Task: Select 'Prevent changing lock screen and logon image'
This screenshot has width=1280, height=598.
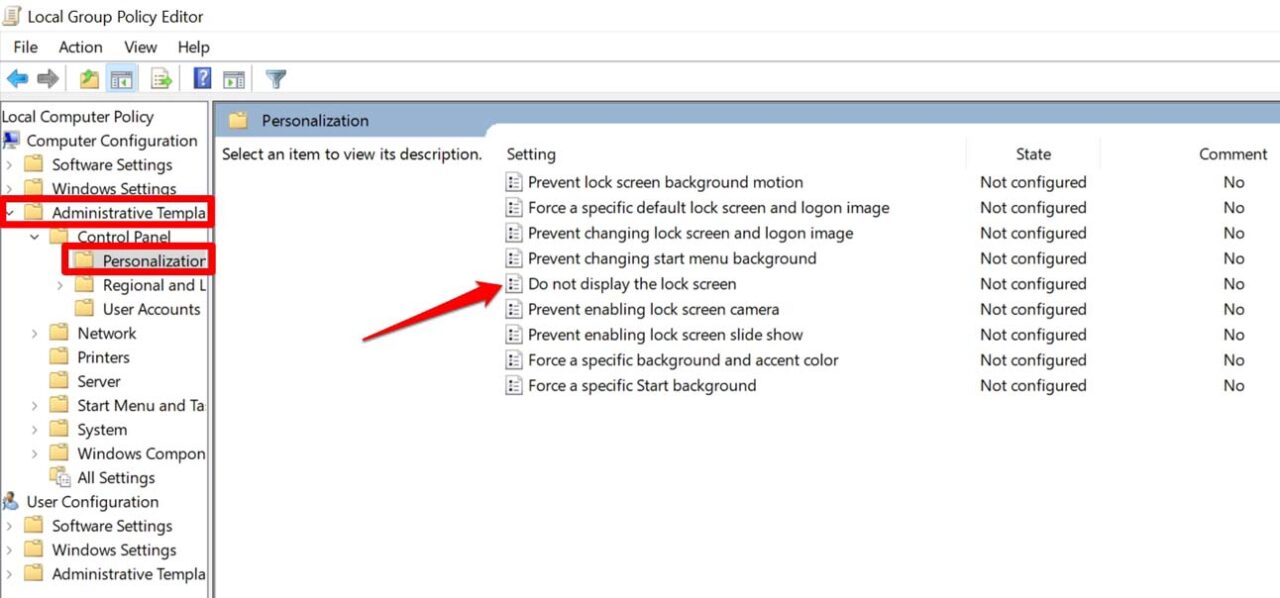Action: 690,233
